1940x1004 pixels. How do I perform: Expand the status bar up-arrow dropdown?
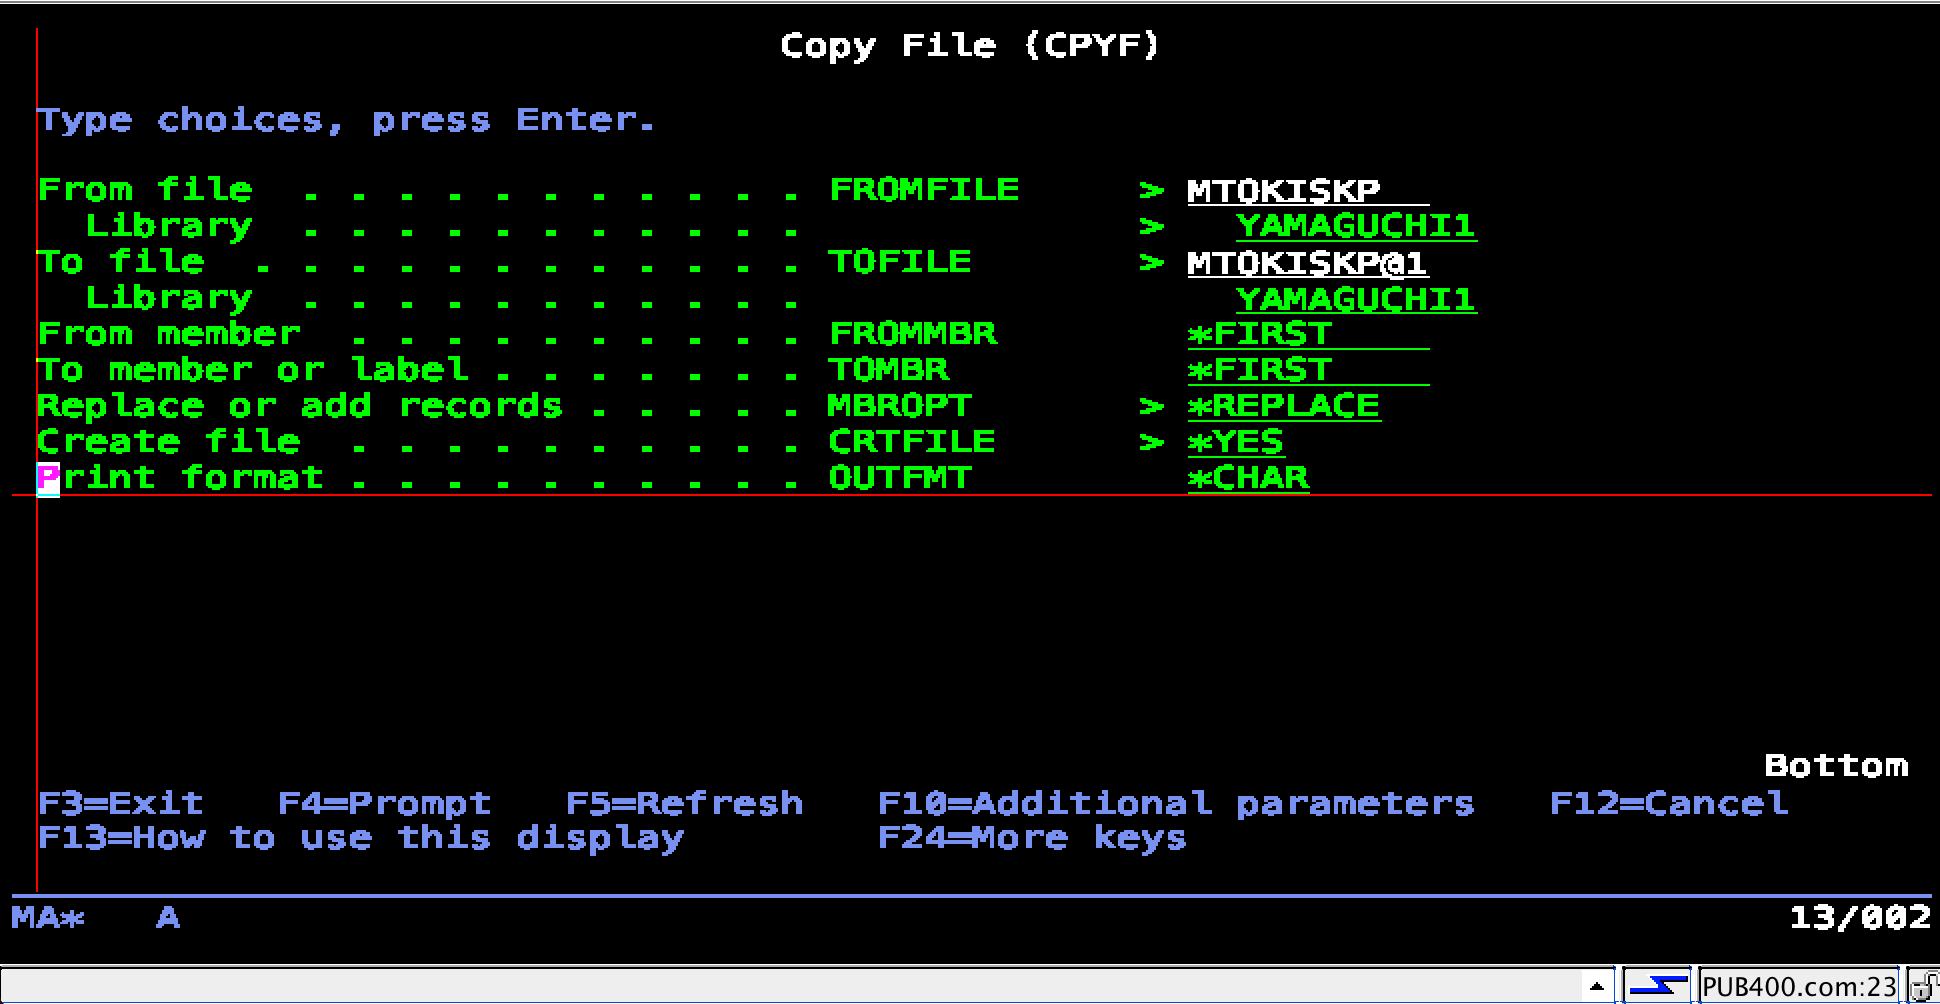click(x=1596, y=987)
